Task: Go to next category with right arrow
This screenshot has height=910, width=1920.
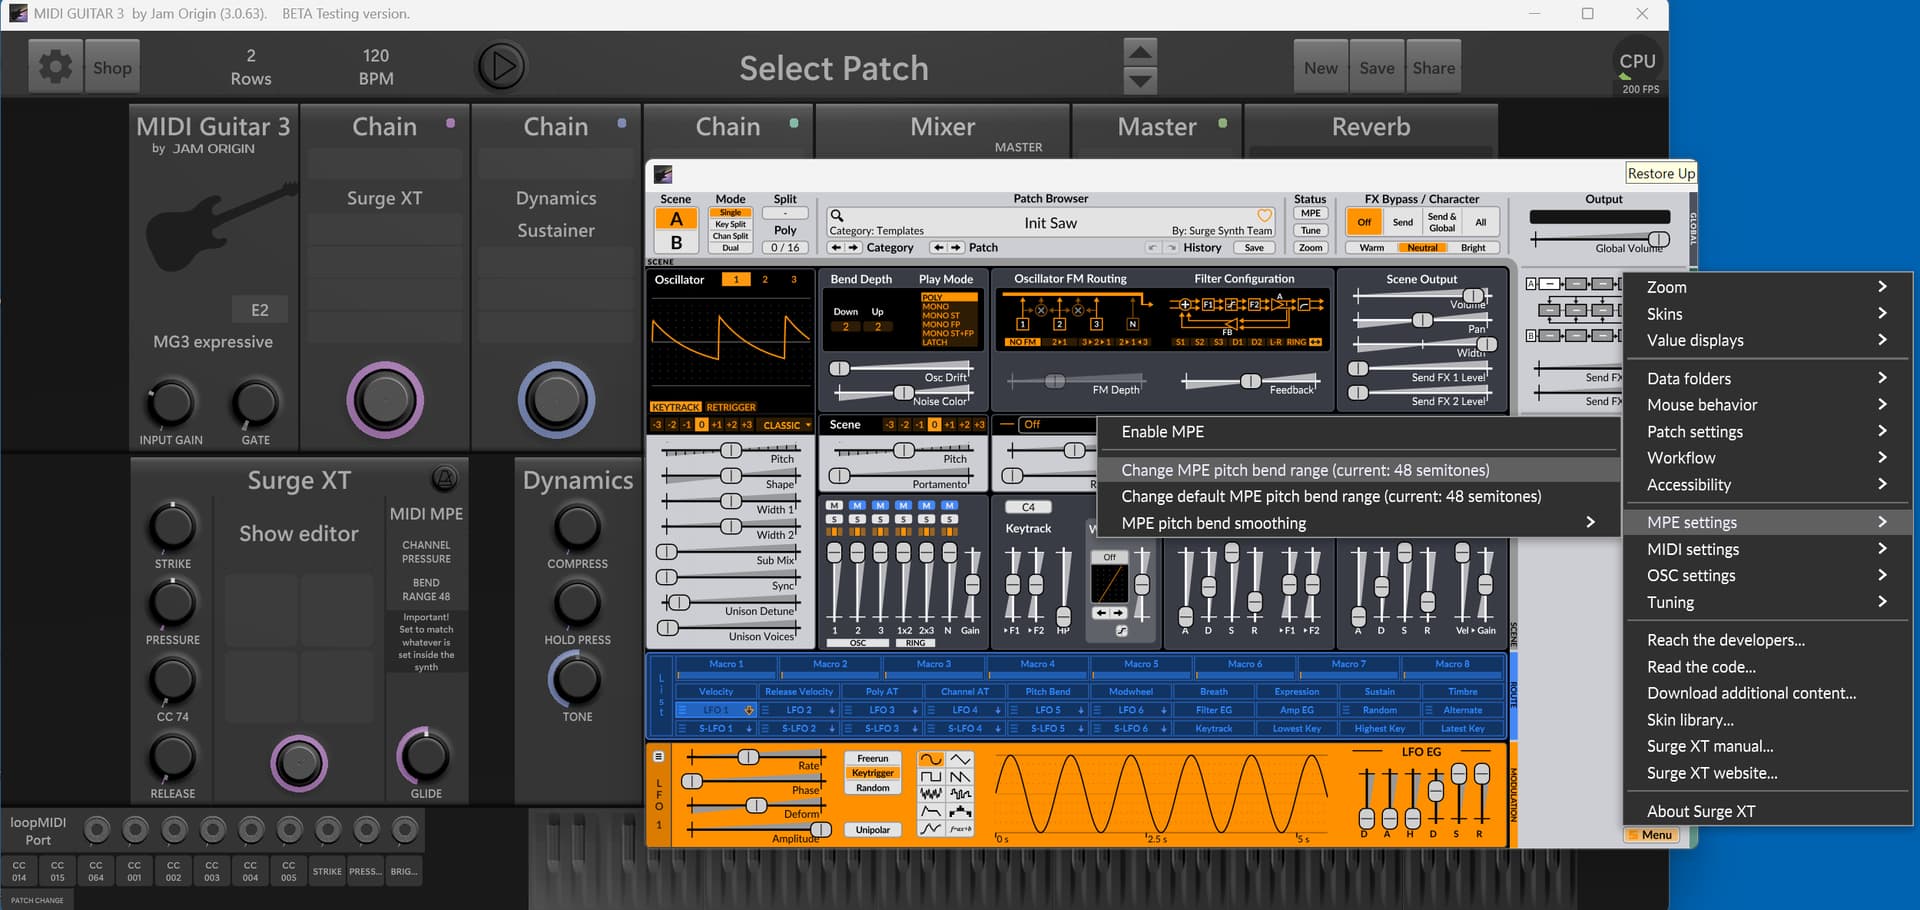Action: click(x=853, y=247)
